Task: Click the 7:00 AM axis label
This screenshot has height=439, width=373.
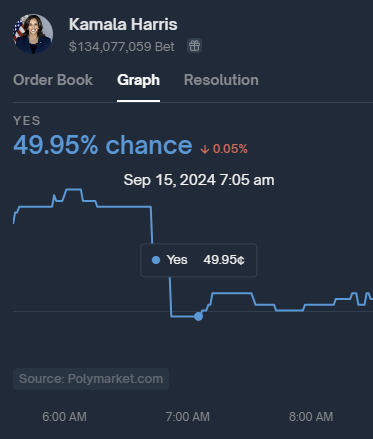Action: [188, 417]
